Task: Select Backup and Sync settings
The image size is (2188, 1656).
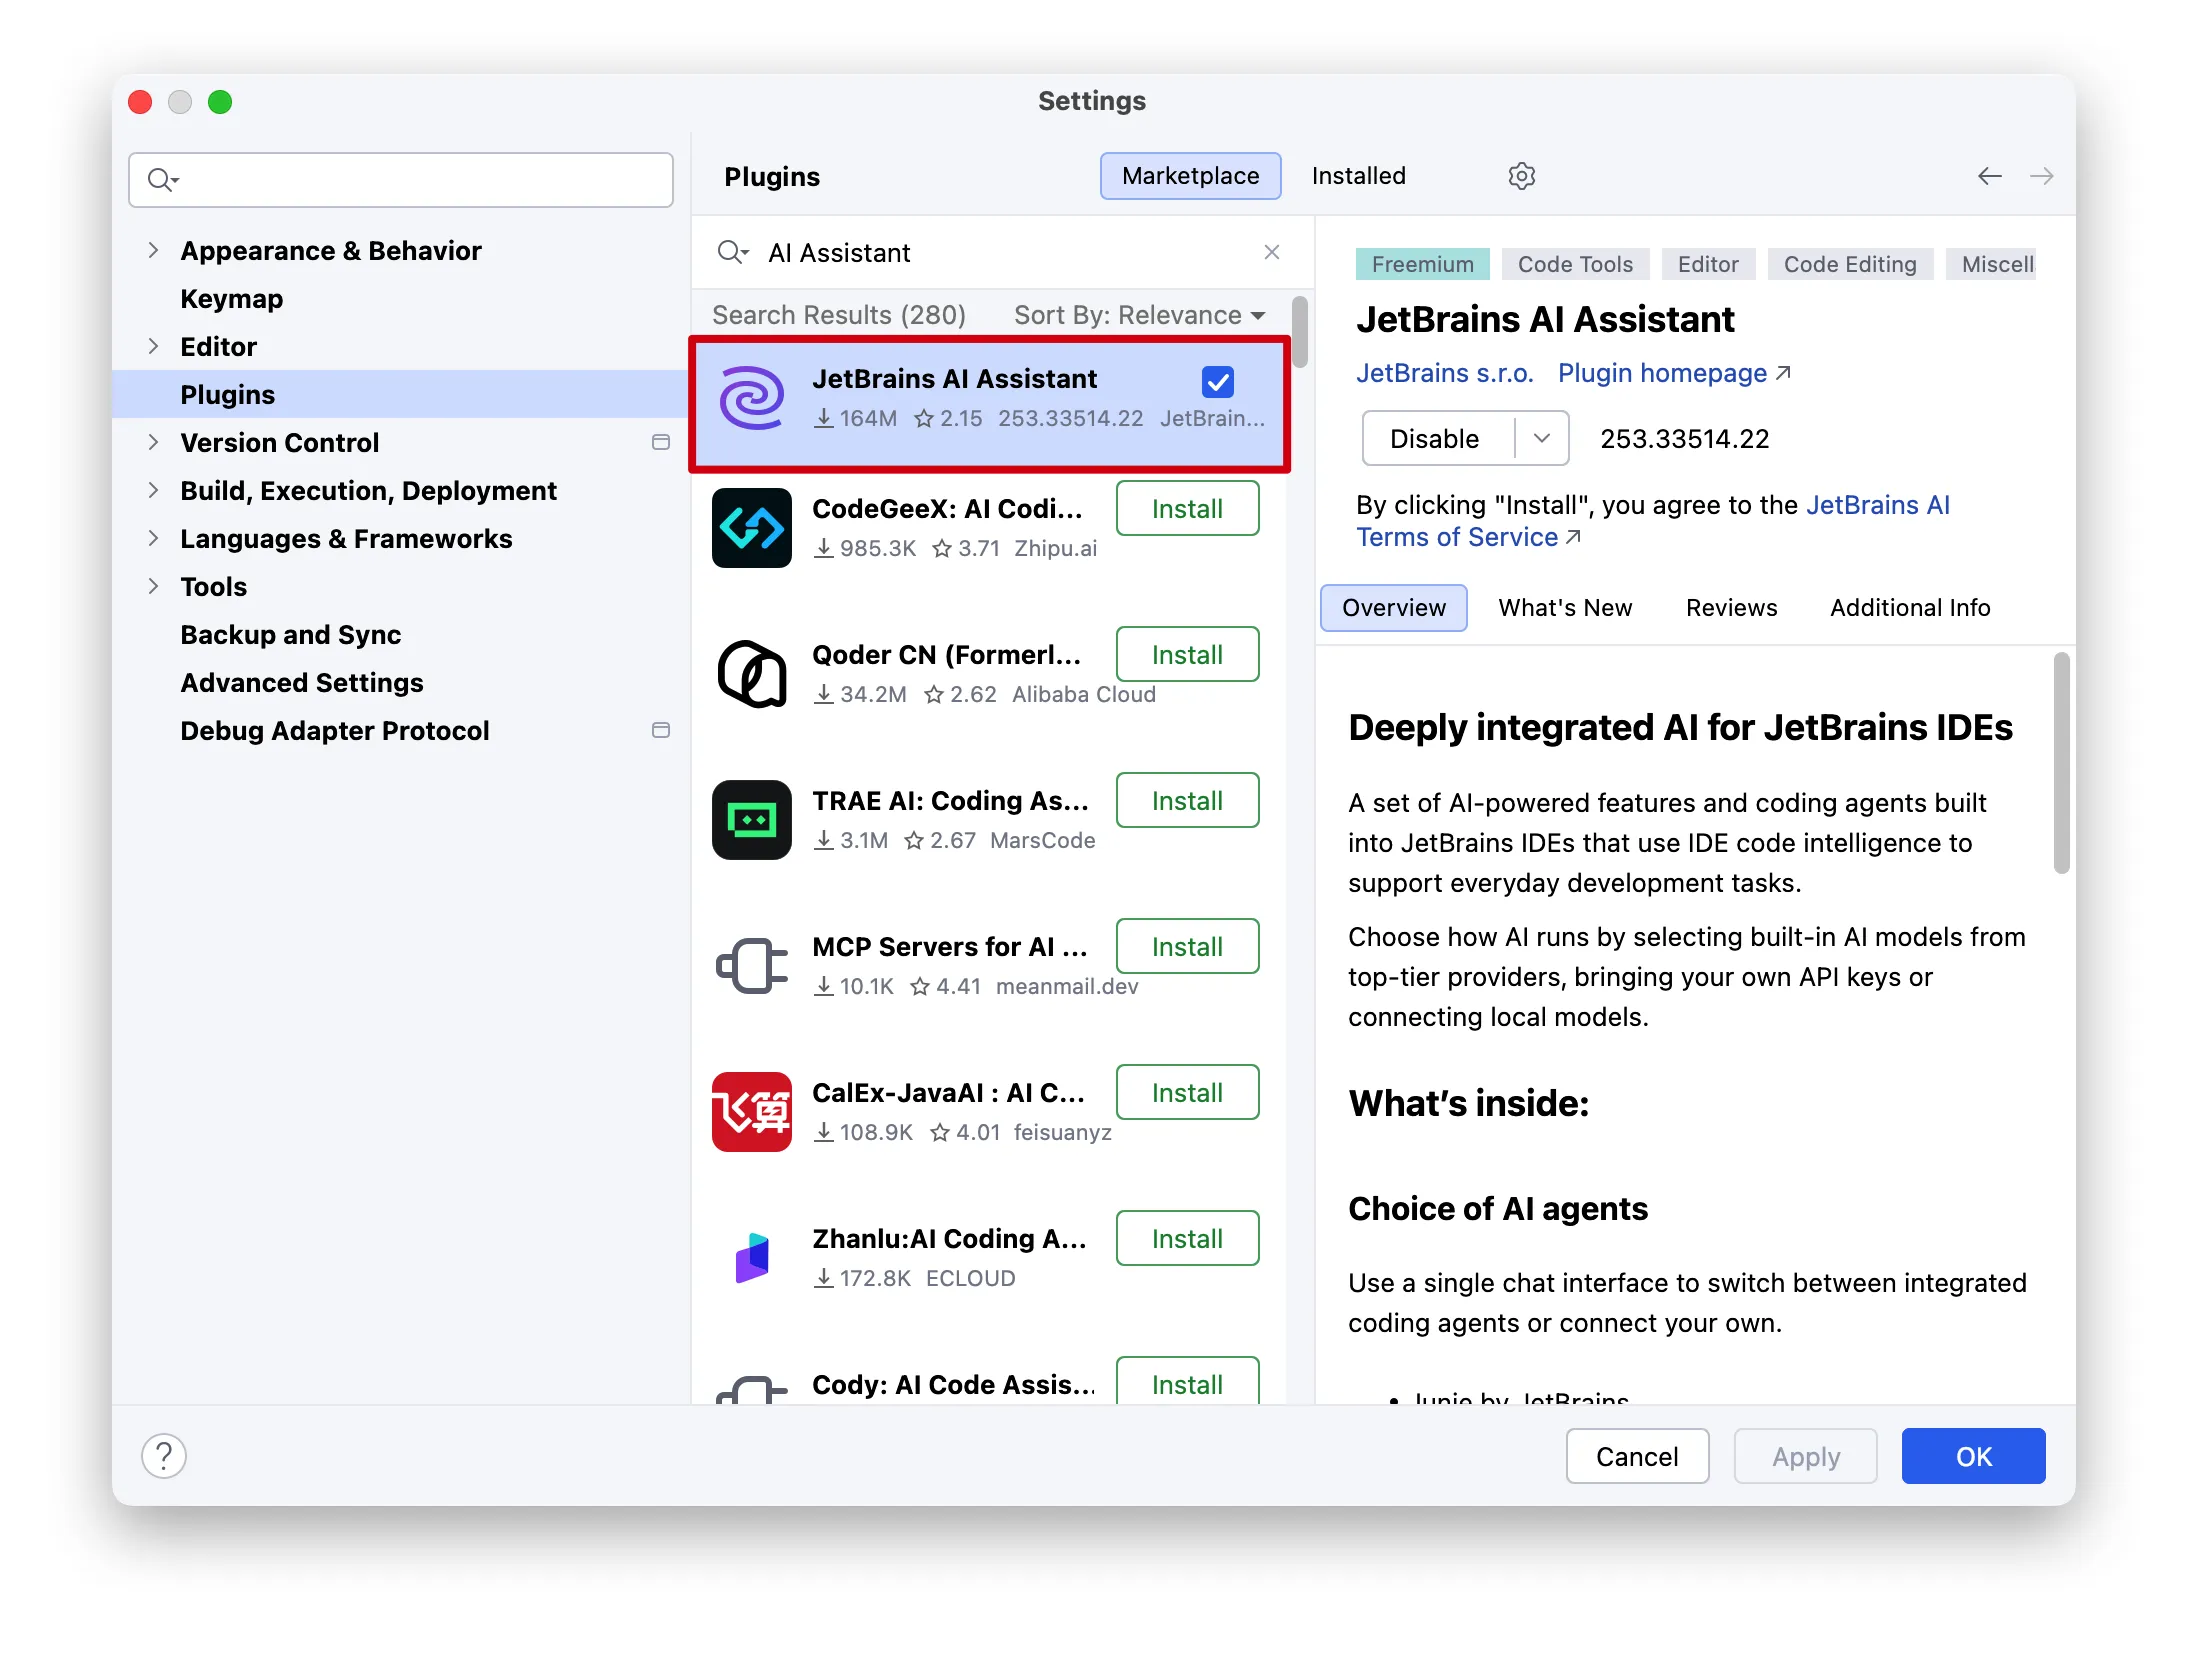Action: (x=290, y=634)
